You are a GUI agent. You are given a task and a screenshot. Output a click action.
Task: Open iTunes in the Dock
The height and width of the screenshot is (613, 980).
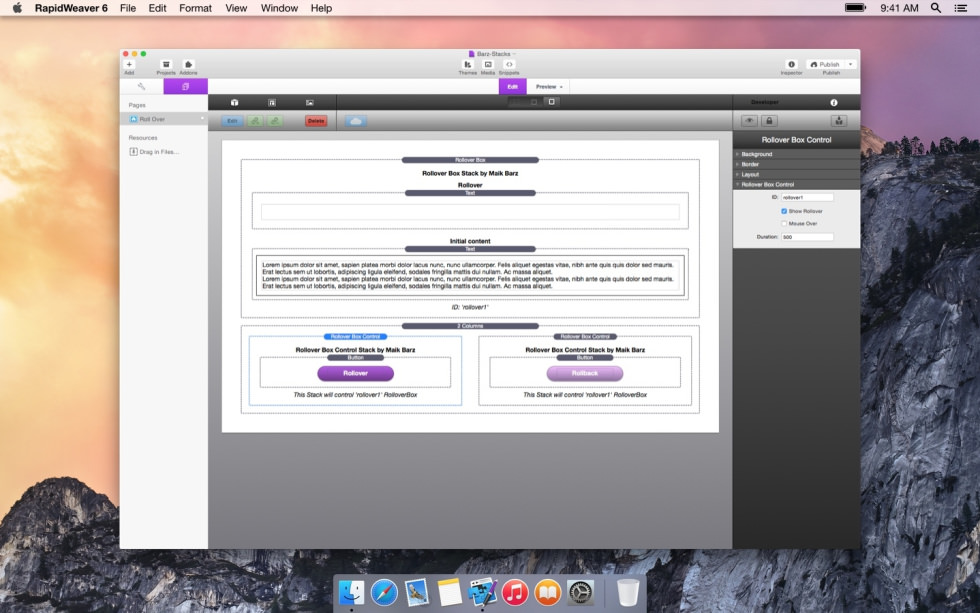515,592
